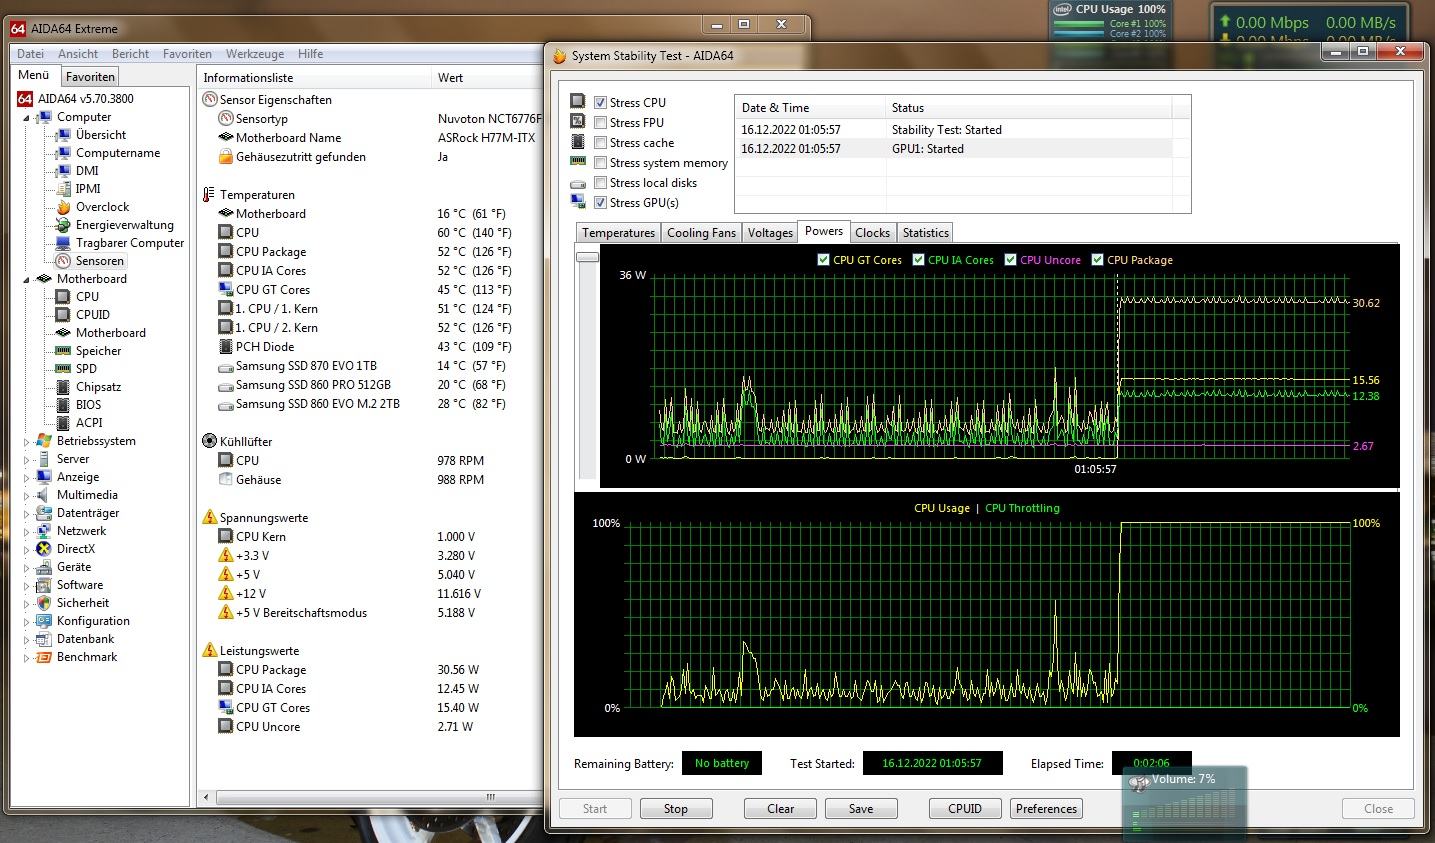
Task: Collapse the Motherboard tree node
Action: (x=27, y=279)
